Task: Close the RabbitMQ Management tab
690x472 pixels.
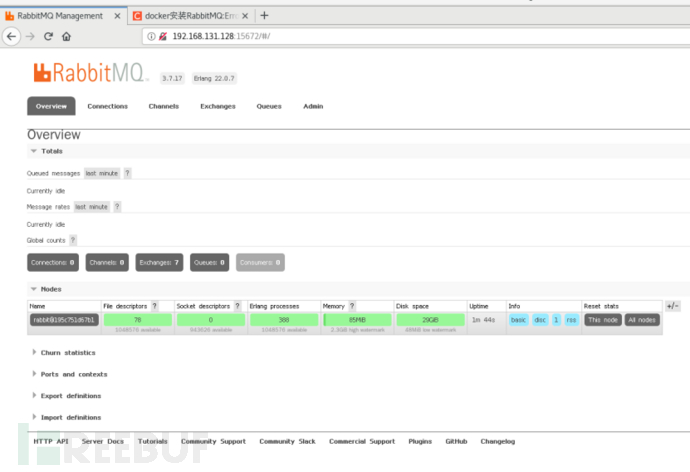Action: [117, 16]
